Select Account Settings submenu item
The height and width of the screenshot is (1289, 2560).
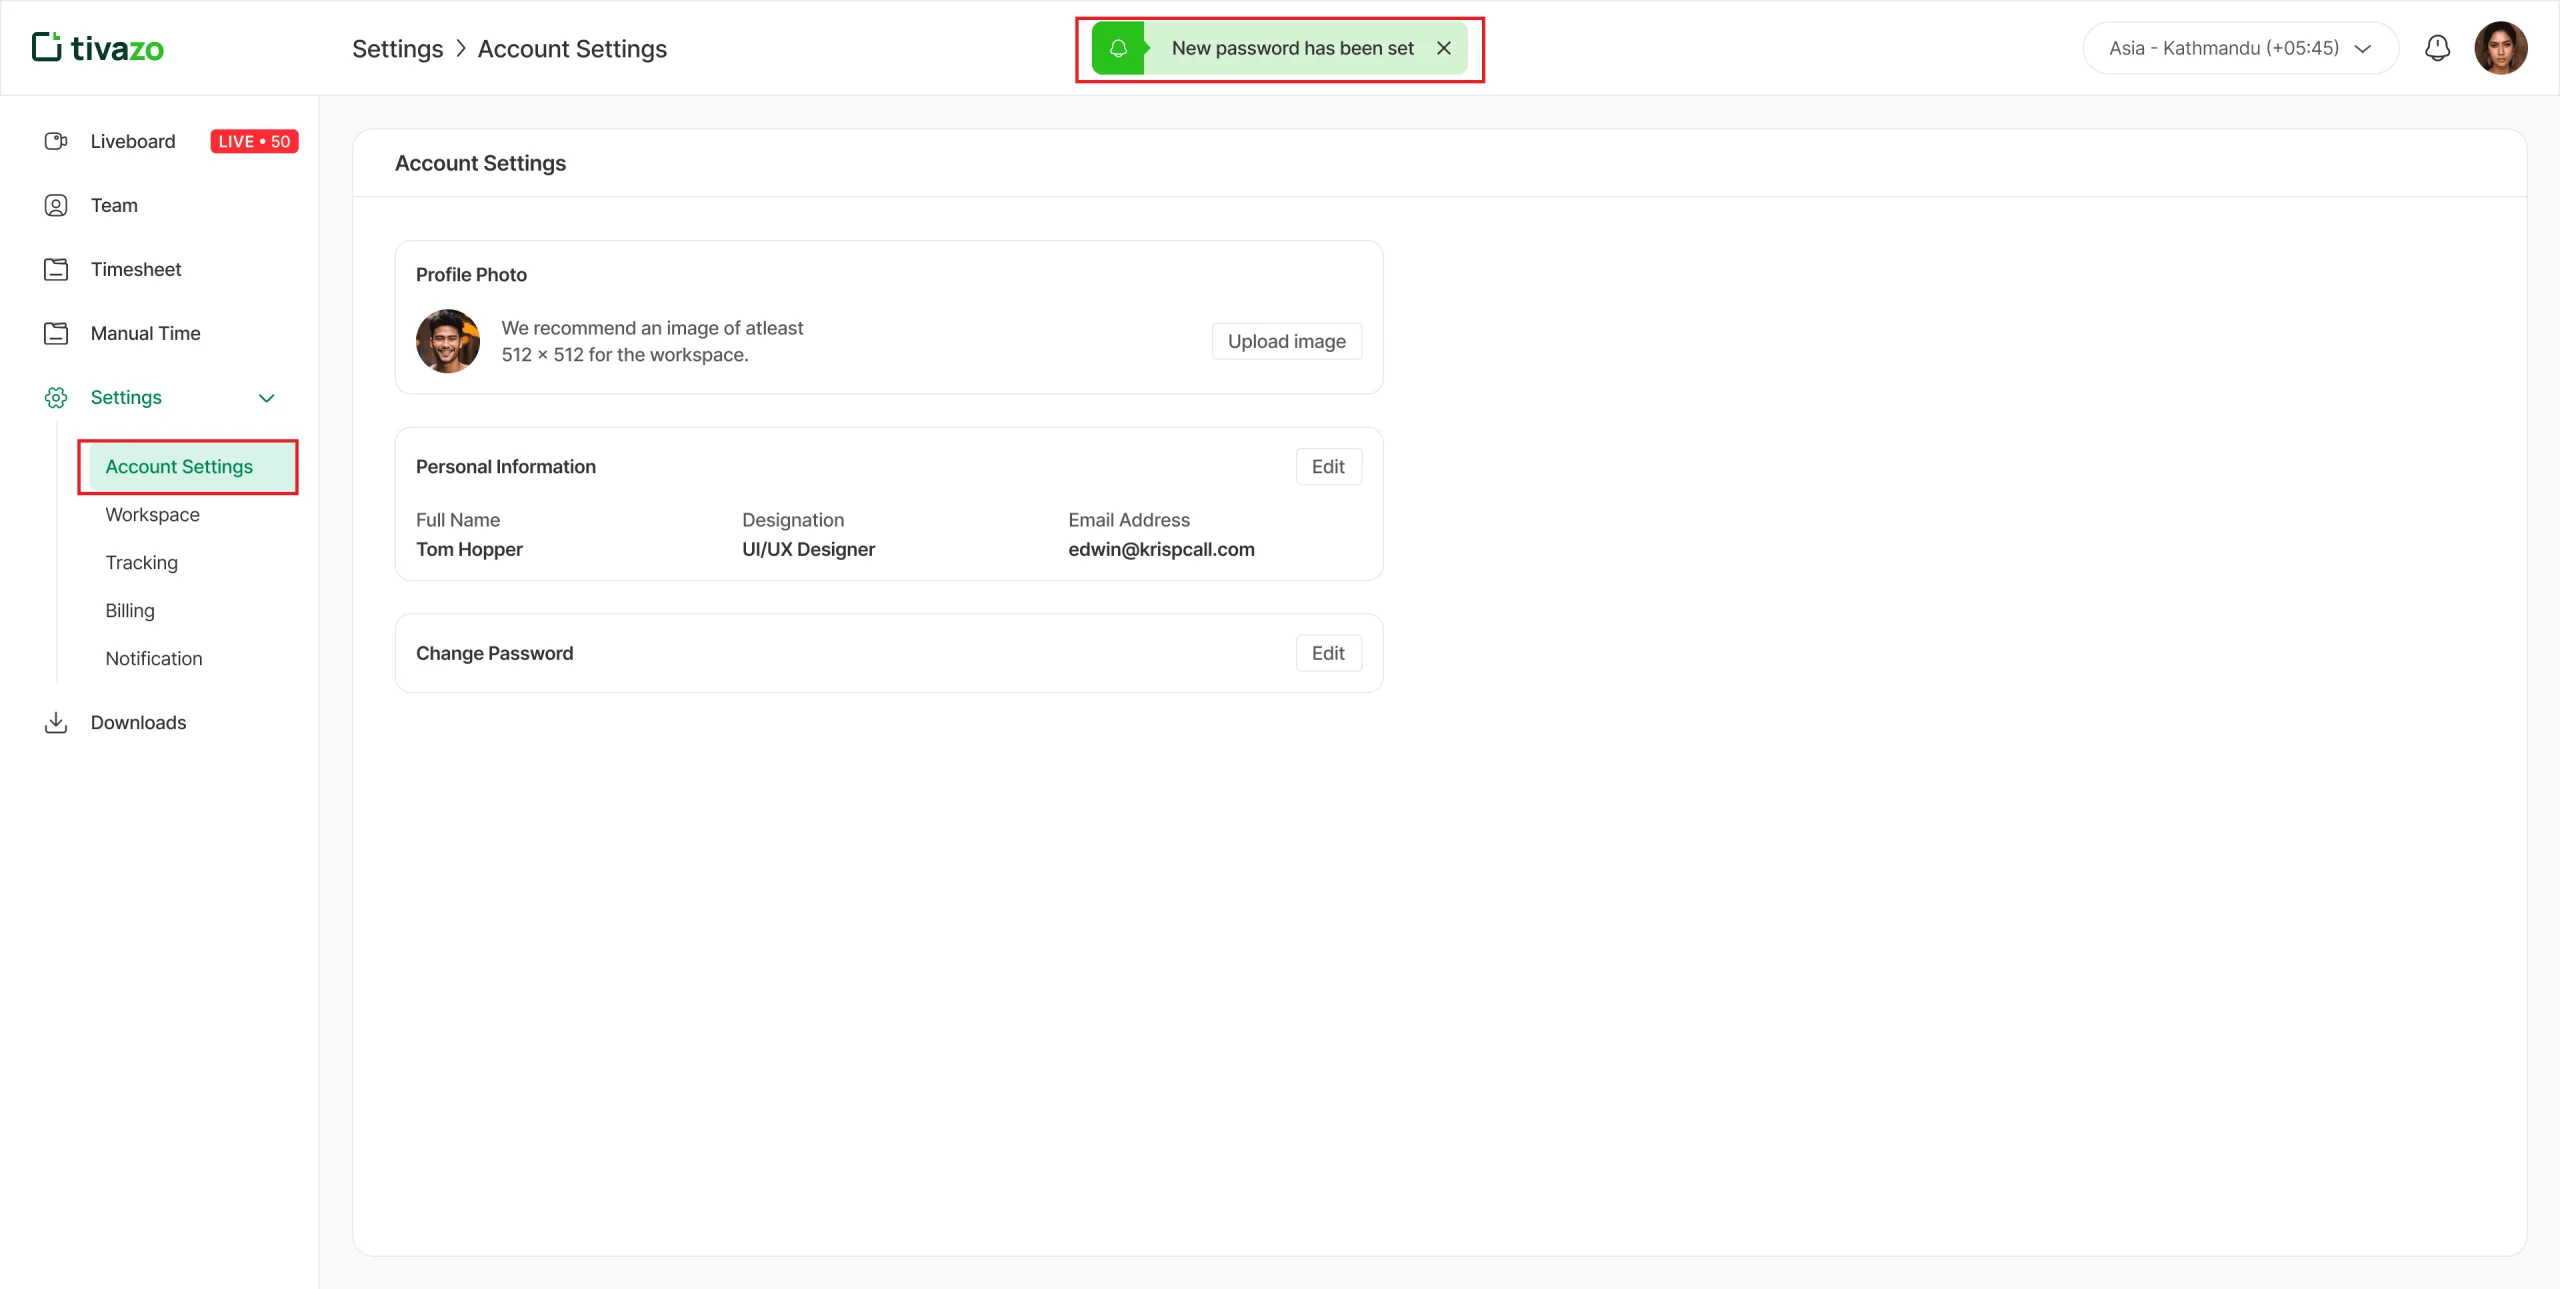[190, 467]
